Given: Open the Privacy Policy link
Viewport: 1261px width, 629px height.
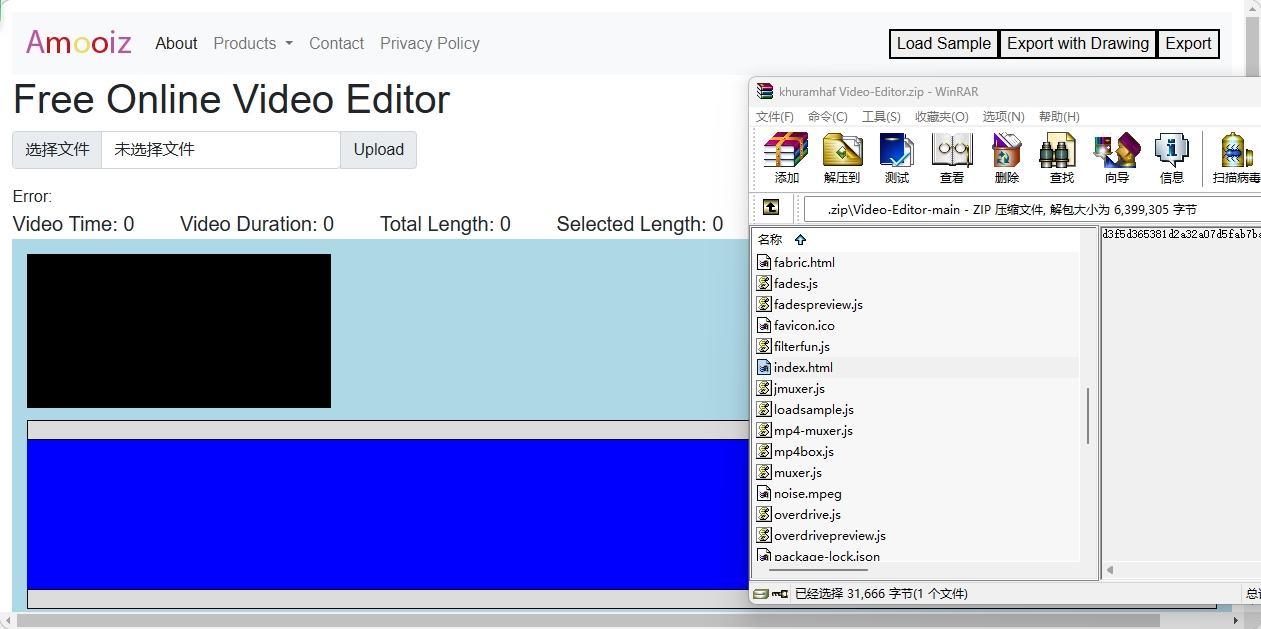Looking at the screenshot, I should 430,43.
